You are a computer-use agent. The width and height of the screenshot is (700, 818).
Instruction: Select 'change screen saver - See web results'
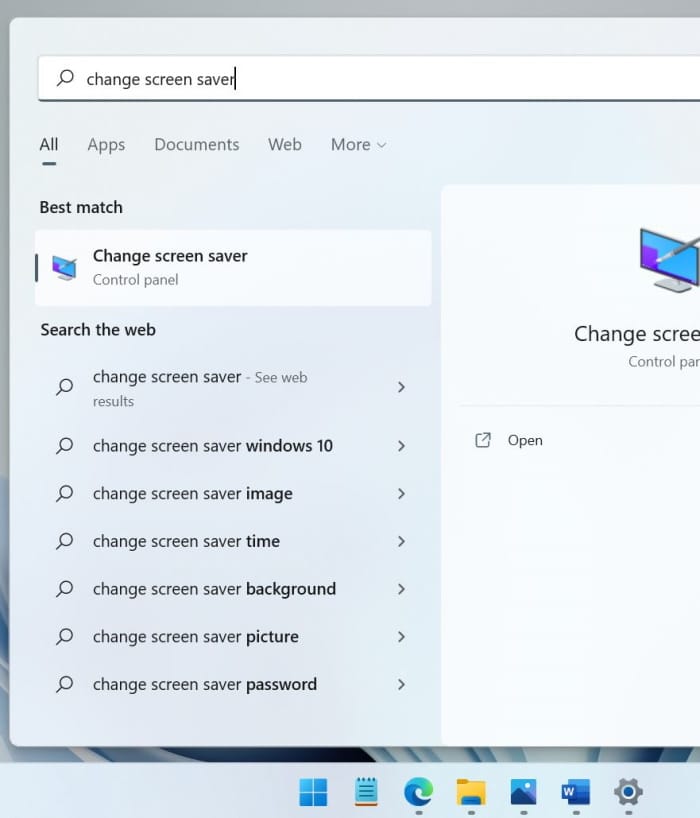pos(233,388)
